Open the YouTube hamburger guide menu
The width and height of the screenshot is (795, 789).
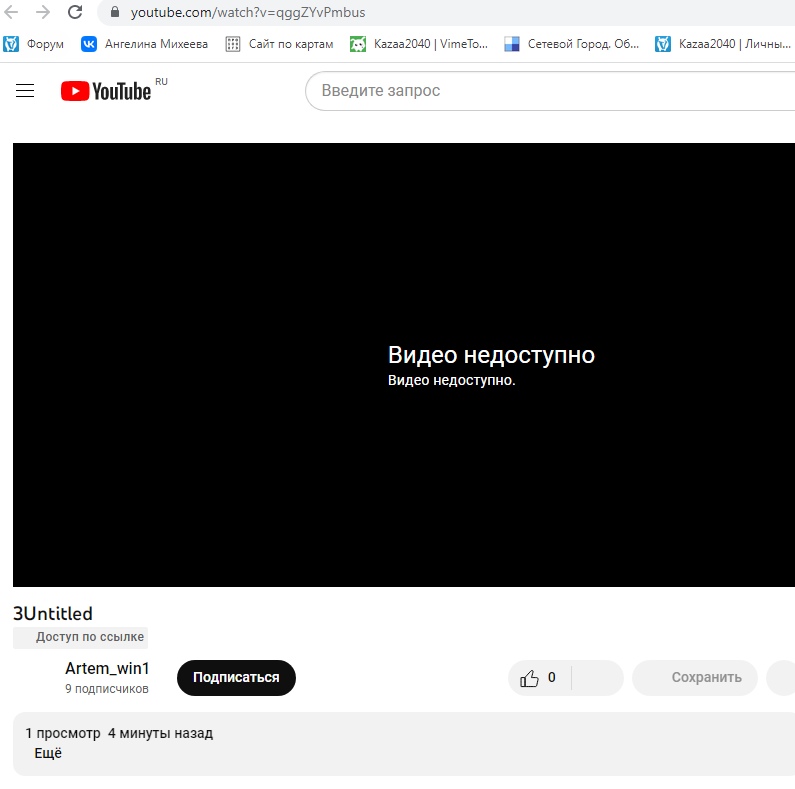point(25,91)
